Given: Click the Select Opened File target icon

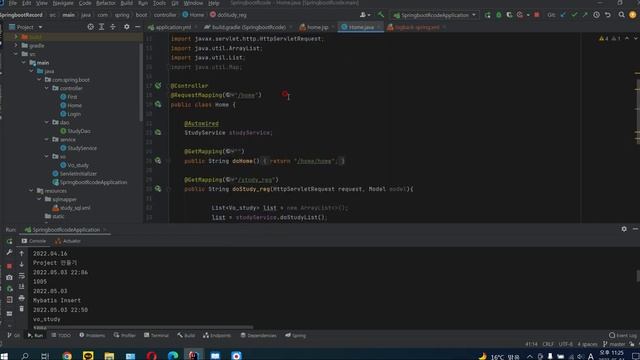Looking at the screenshot, I should tap(91, 27).
